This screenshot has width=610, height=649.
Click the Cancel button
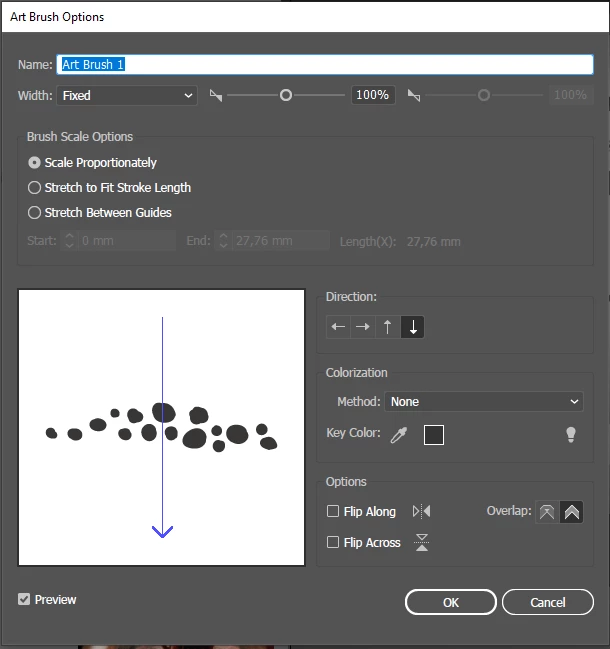[x=548, y=602]
